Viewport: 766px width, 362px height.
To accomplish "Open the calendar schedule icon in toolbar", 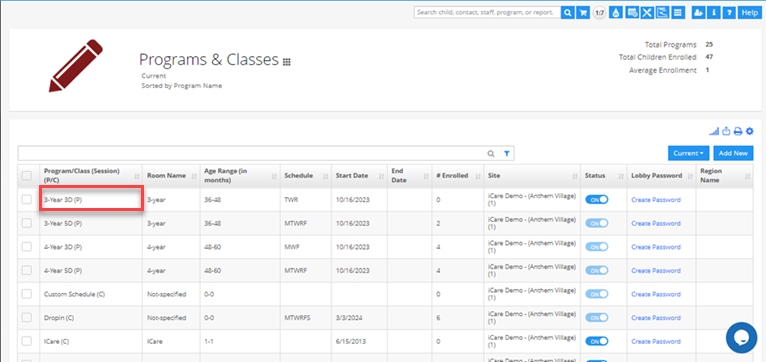I will click(631, 13).
